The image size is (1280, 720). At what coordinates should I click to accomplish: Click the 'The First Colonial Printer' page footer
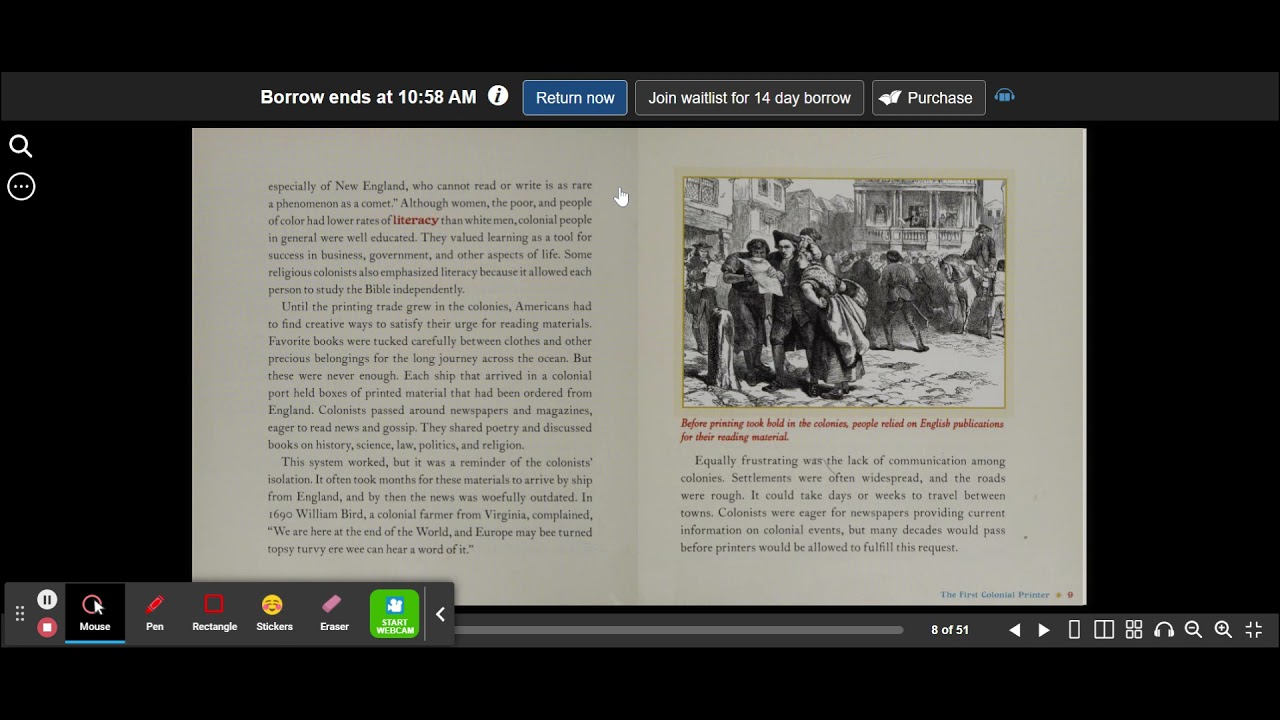pyautogui.click(x=995, y=595)
